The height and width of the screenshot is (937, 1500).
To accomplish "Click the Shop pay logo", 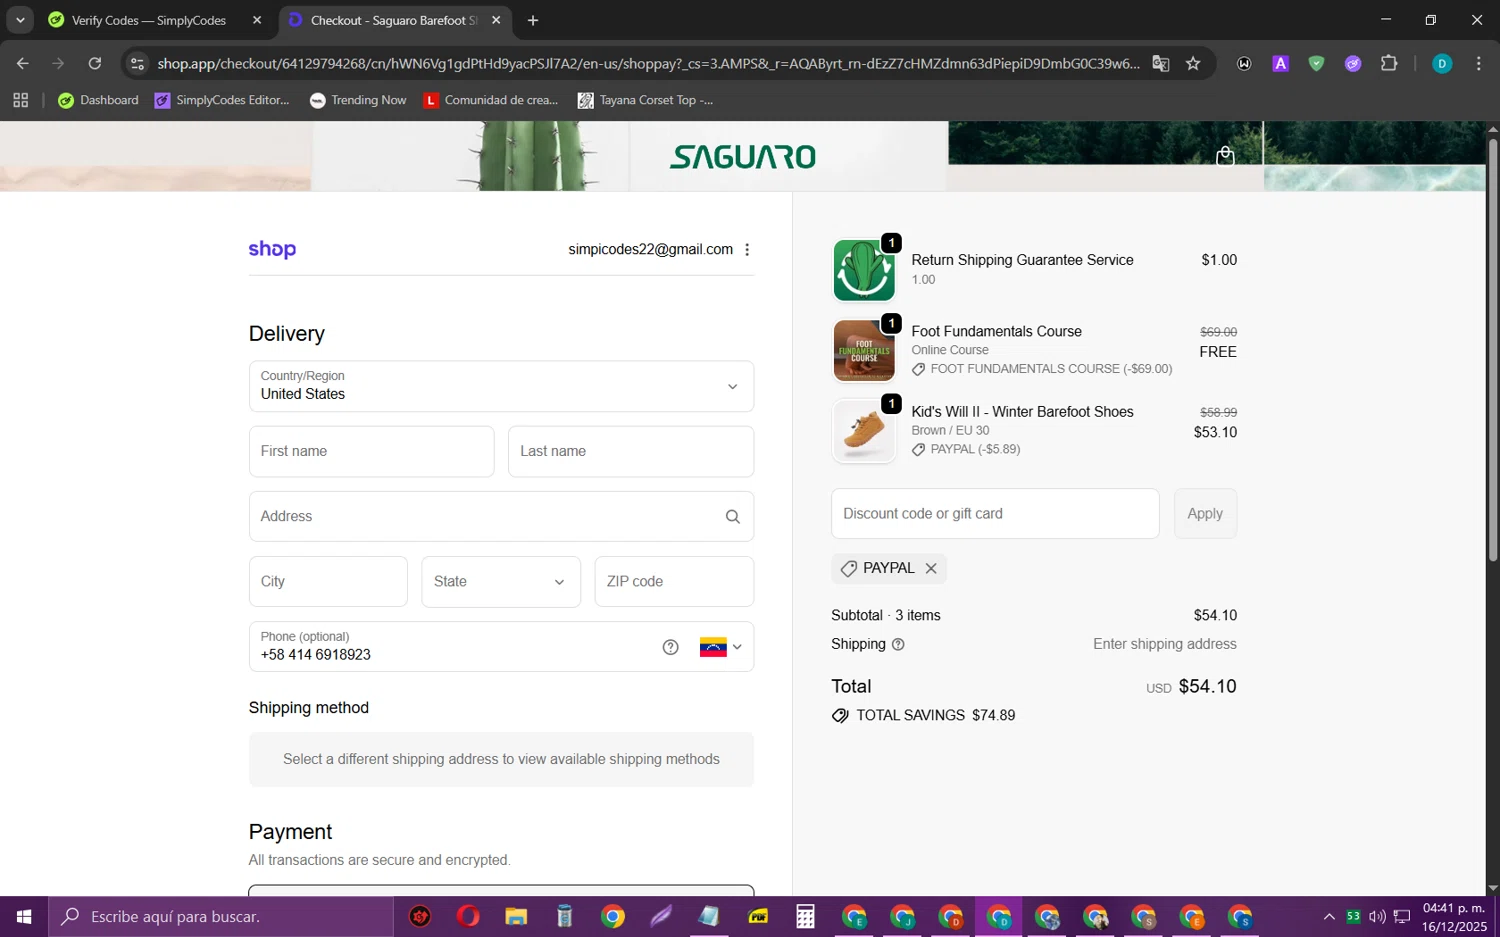I will pyautogui.click(x=272, y=249).
